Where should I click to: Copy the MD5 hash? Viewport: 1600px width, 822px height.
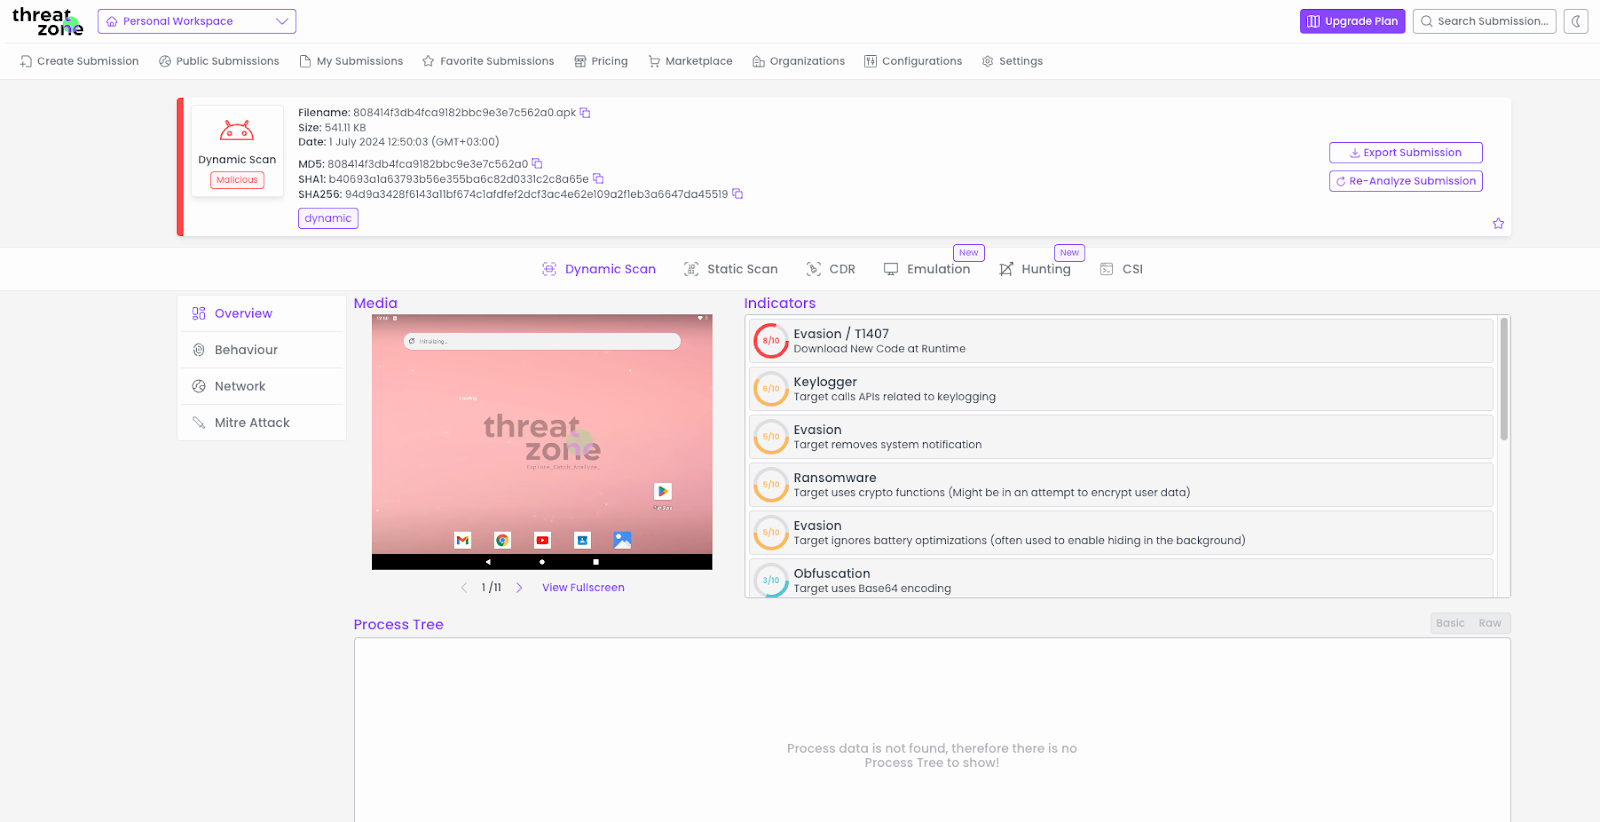pos(537,164)
